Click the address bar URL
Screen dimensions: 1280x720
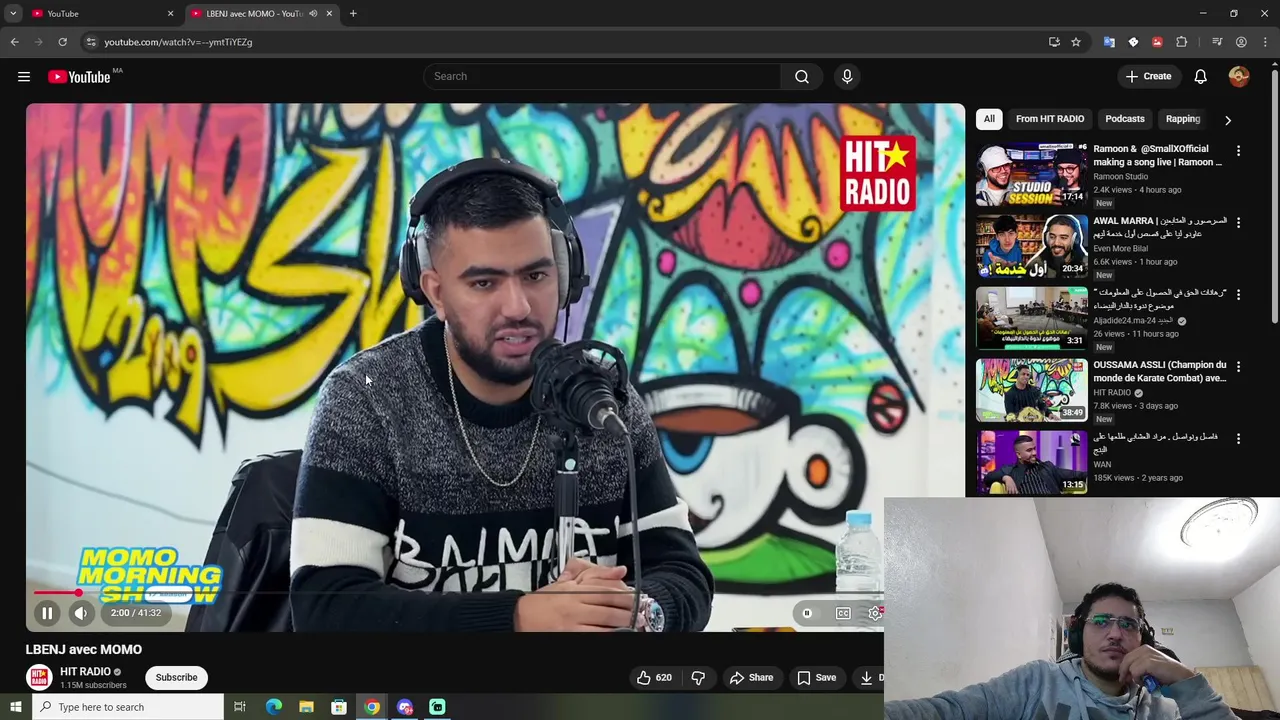click(178, 42)
